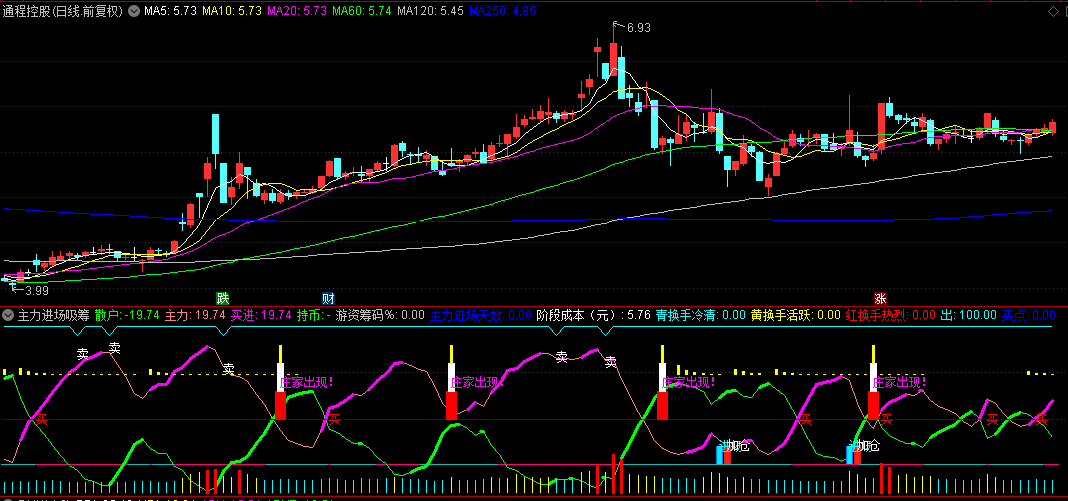Click the 主力: 19.74 indicator value
Viewport: 1068px width, 501px height.
[x=195, y=315]
